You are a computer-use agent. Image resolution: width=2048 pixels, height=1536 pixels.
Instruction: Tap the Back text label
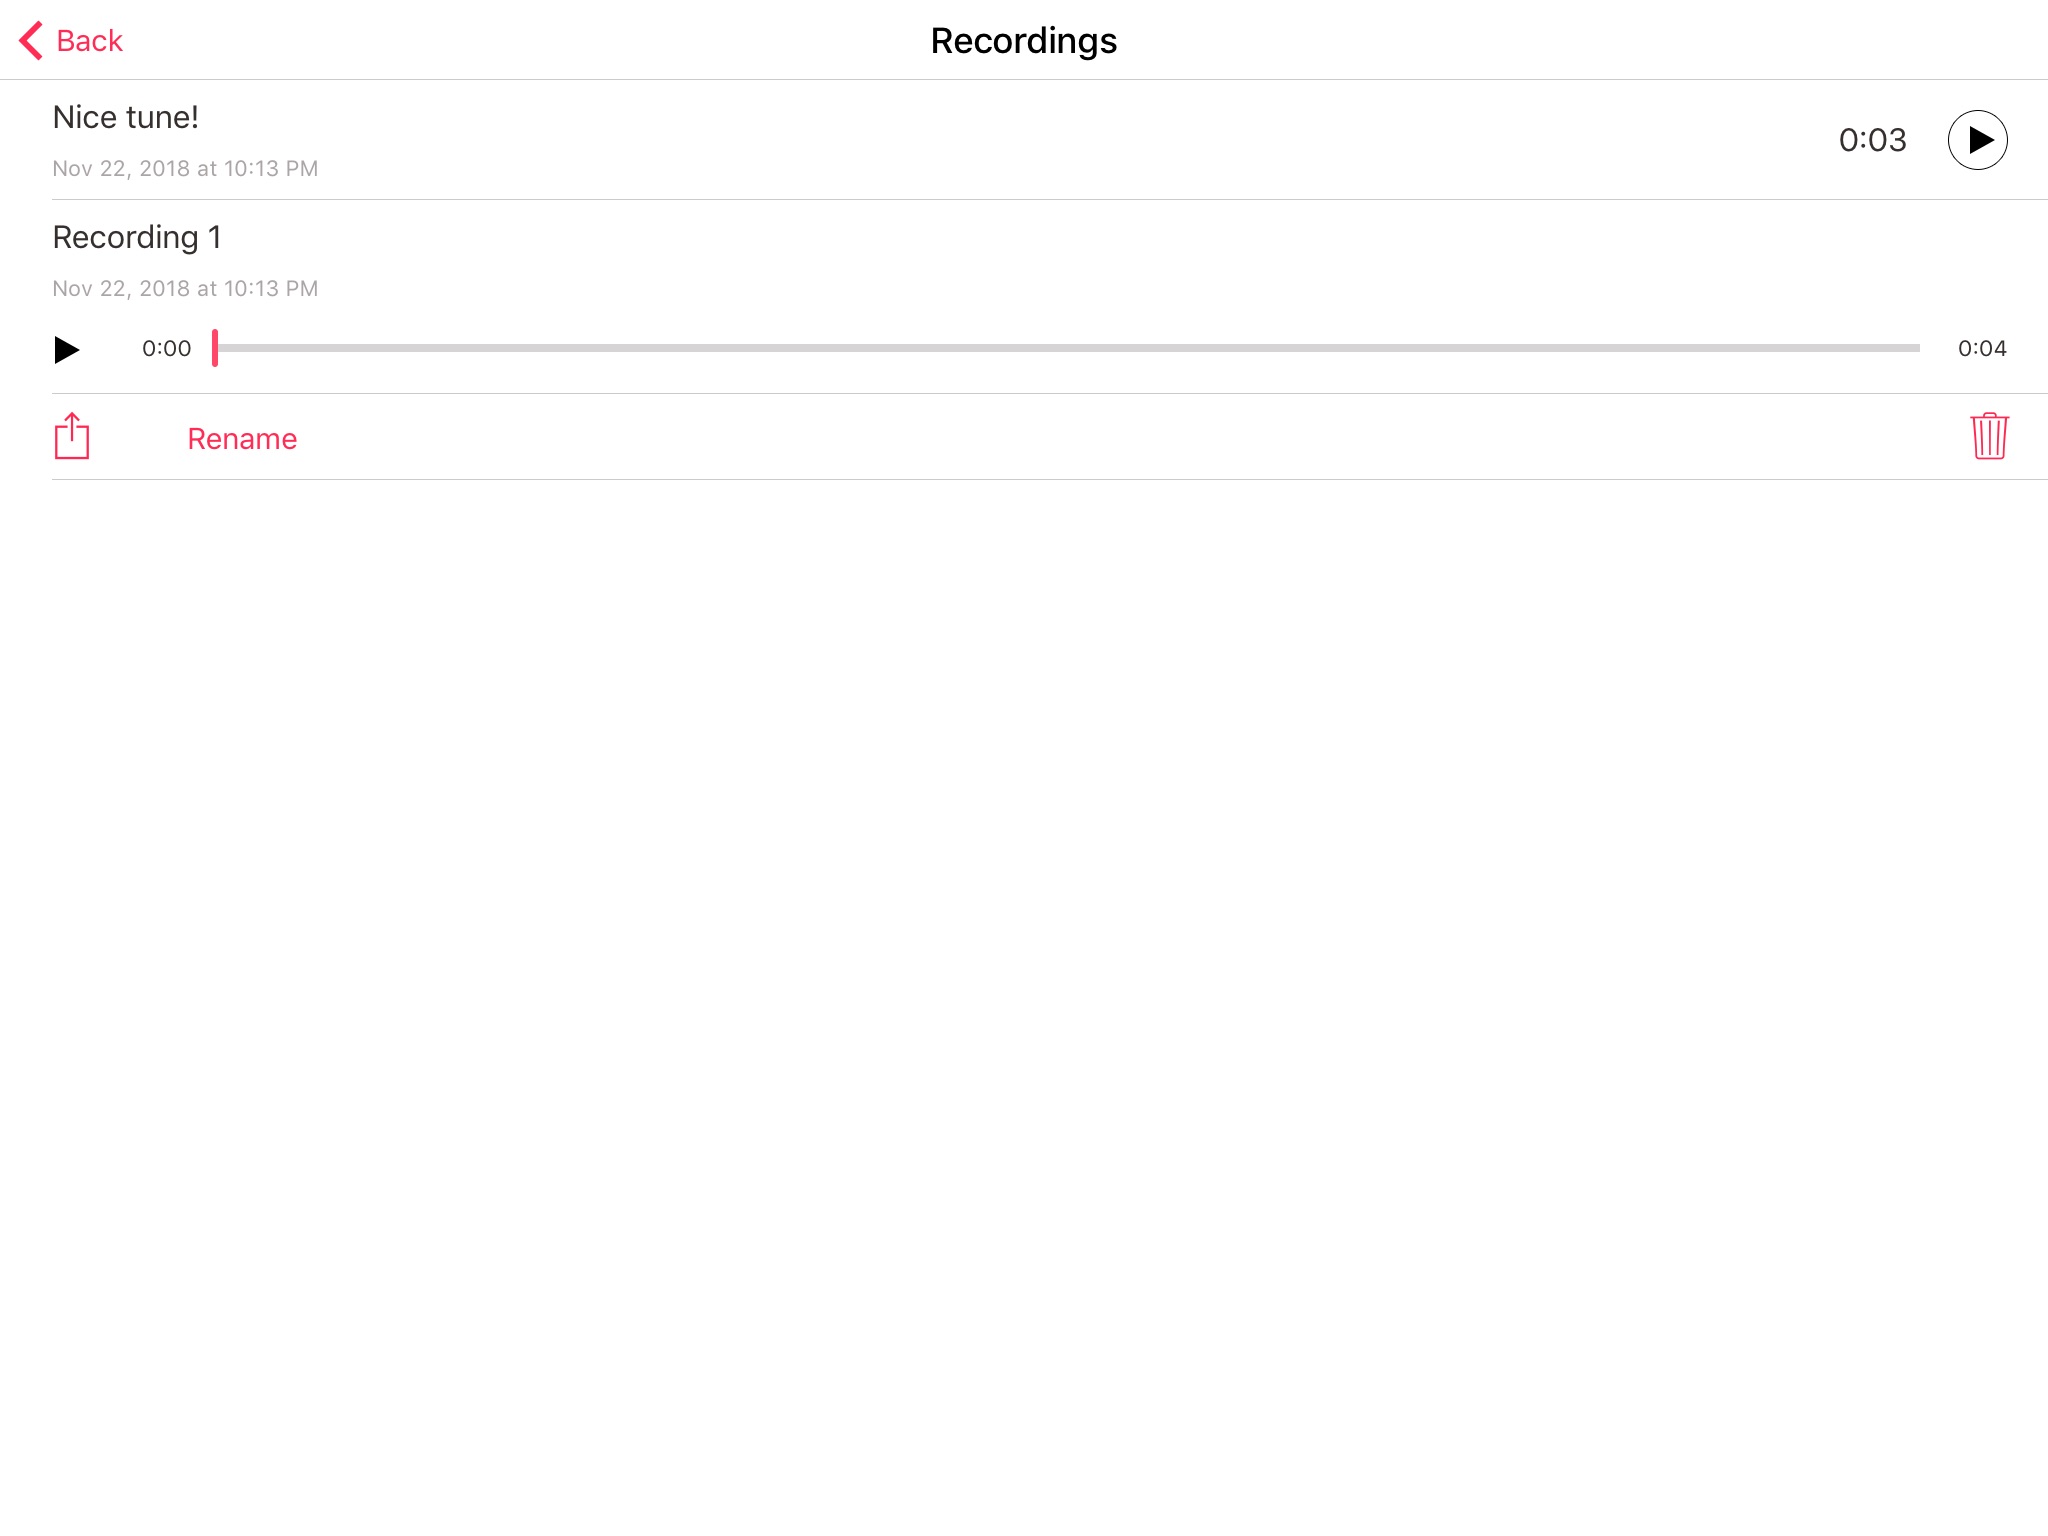[89, 41]
